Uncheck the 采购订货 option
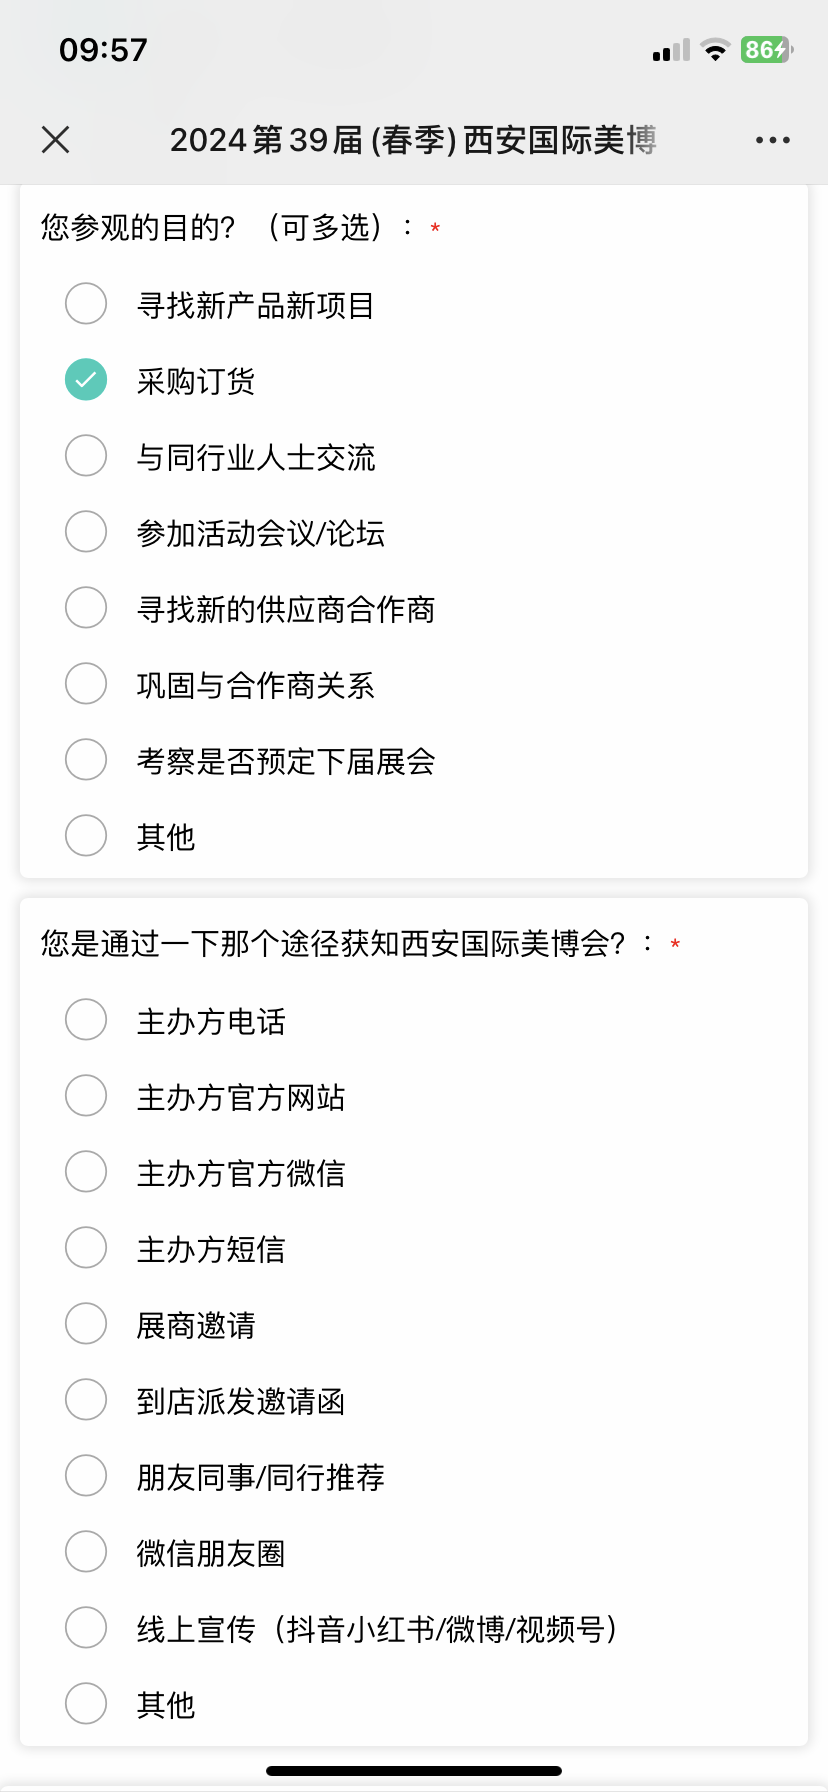Viewport: 828px width, 1792px height. coord(86,380)
